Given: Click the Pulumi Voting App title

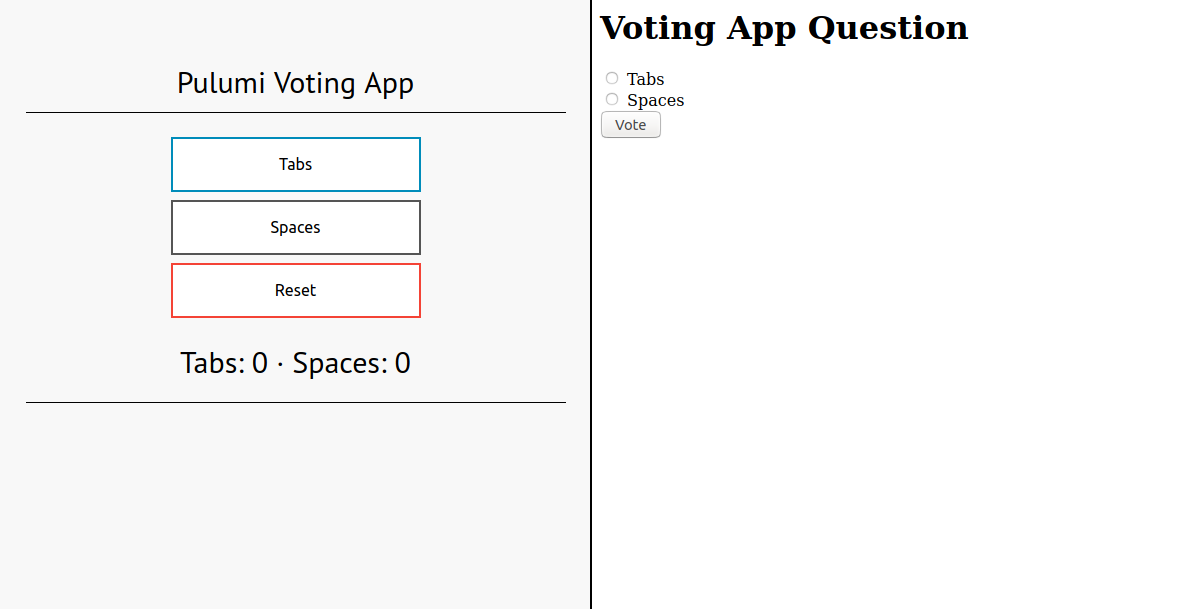Looking at the screenshot, I should (296, 83).
